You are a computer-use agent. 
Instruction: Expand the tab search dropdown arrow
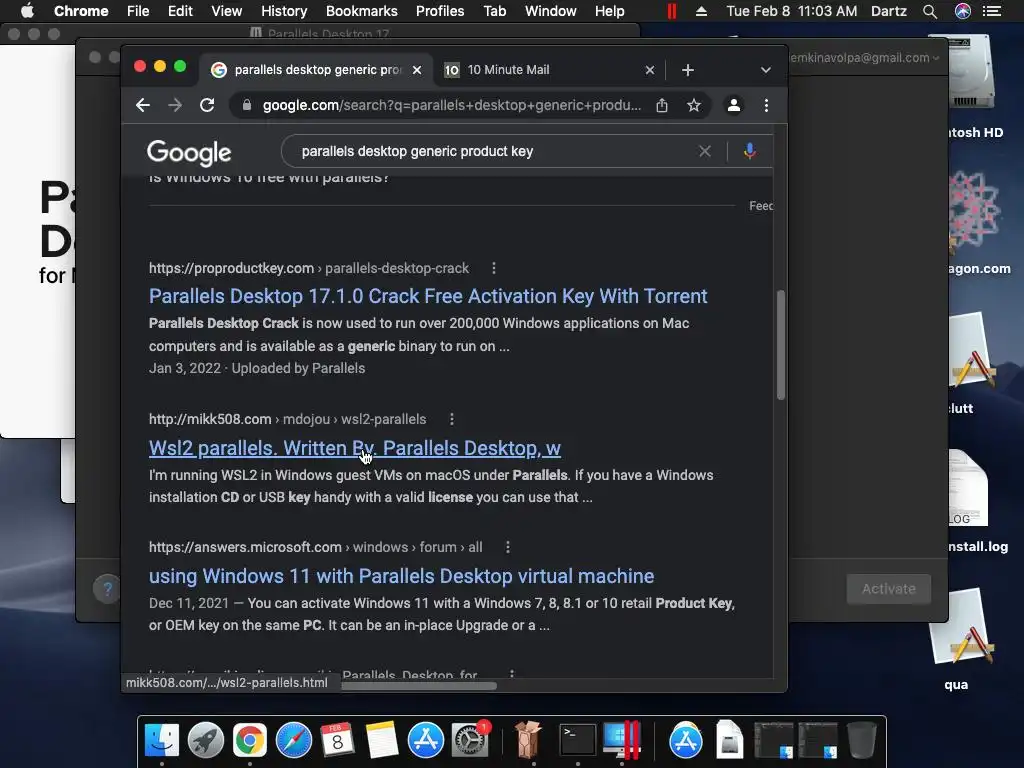point(765,70)
